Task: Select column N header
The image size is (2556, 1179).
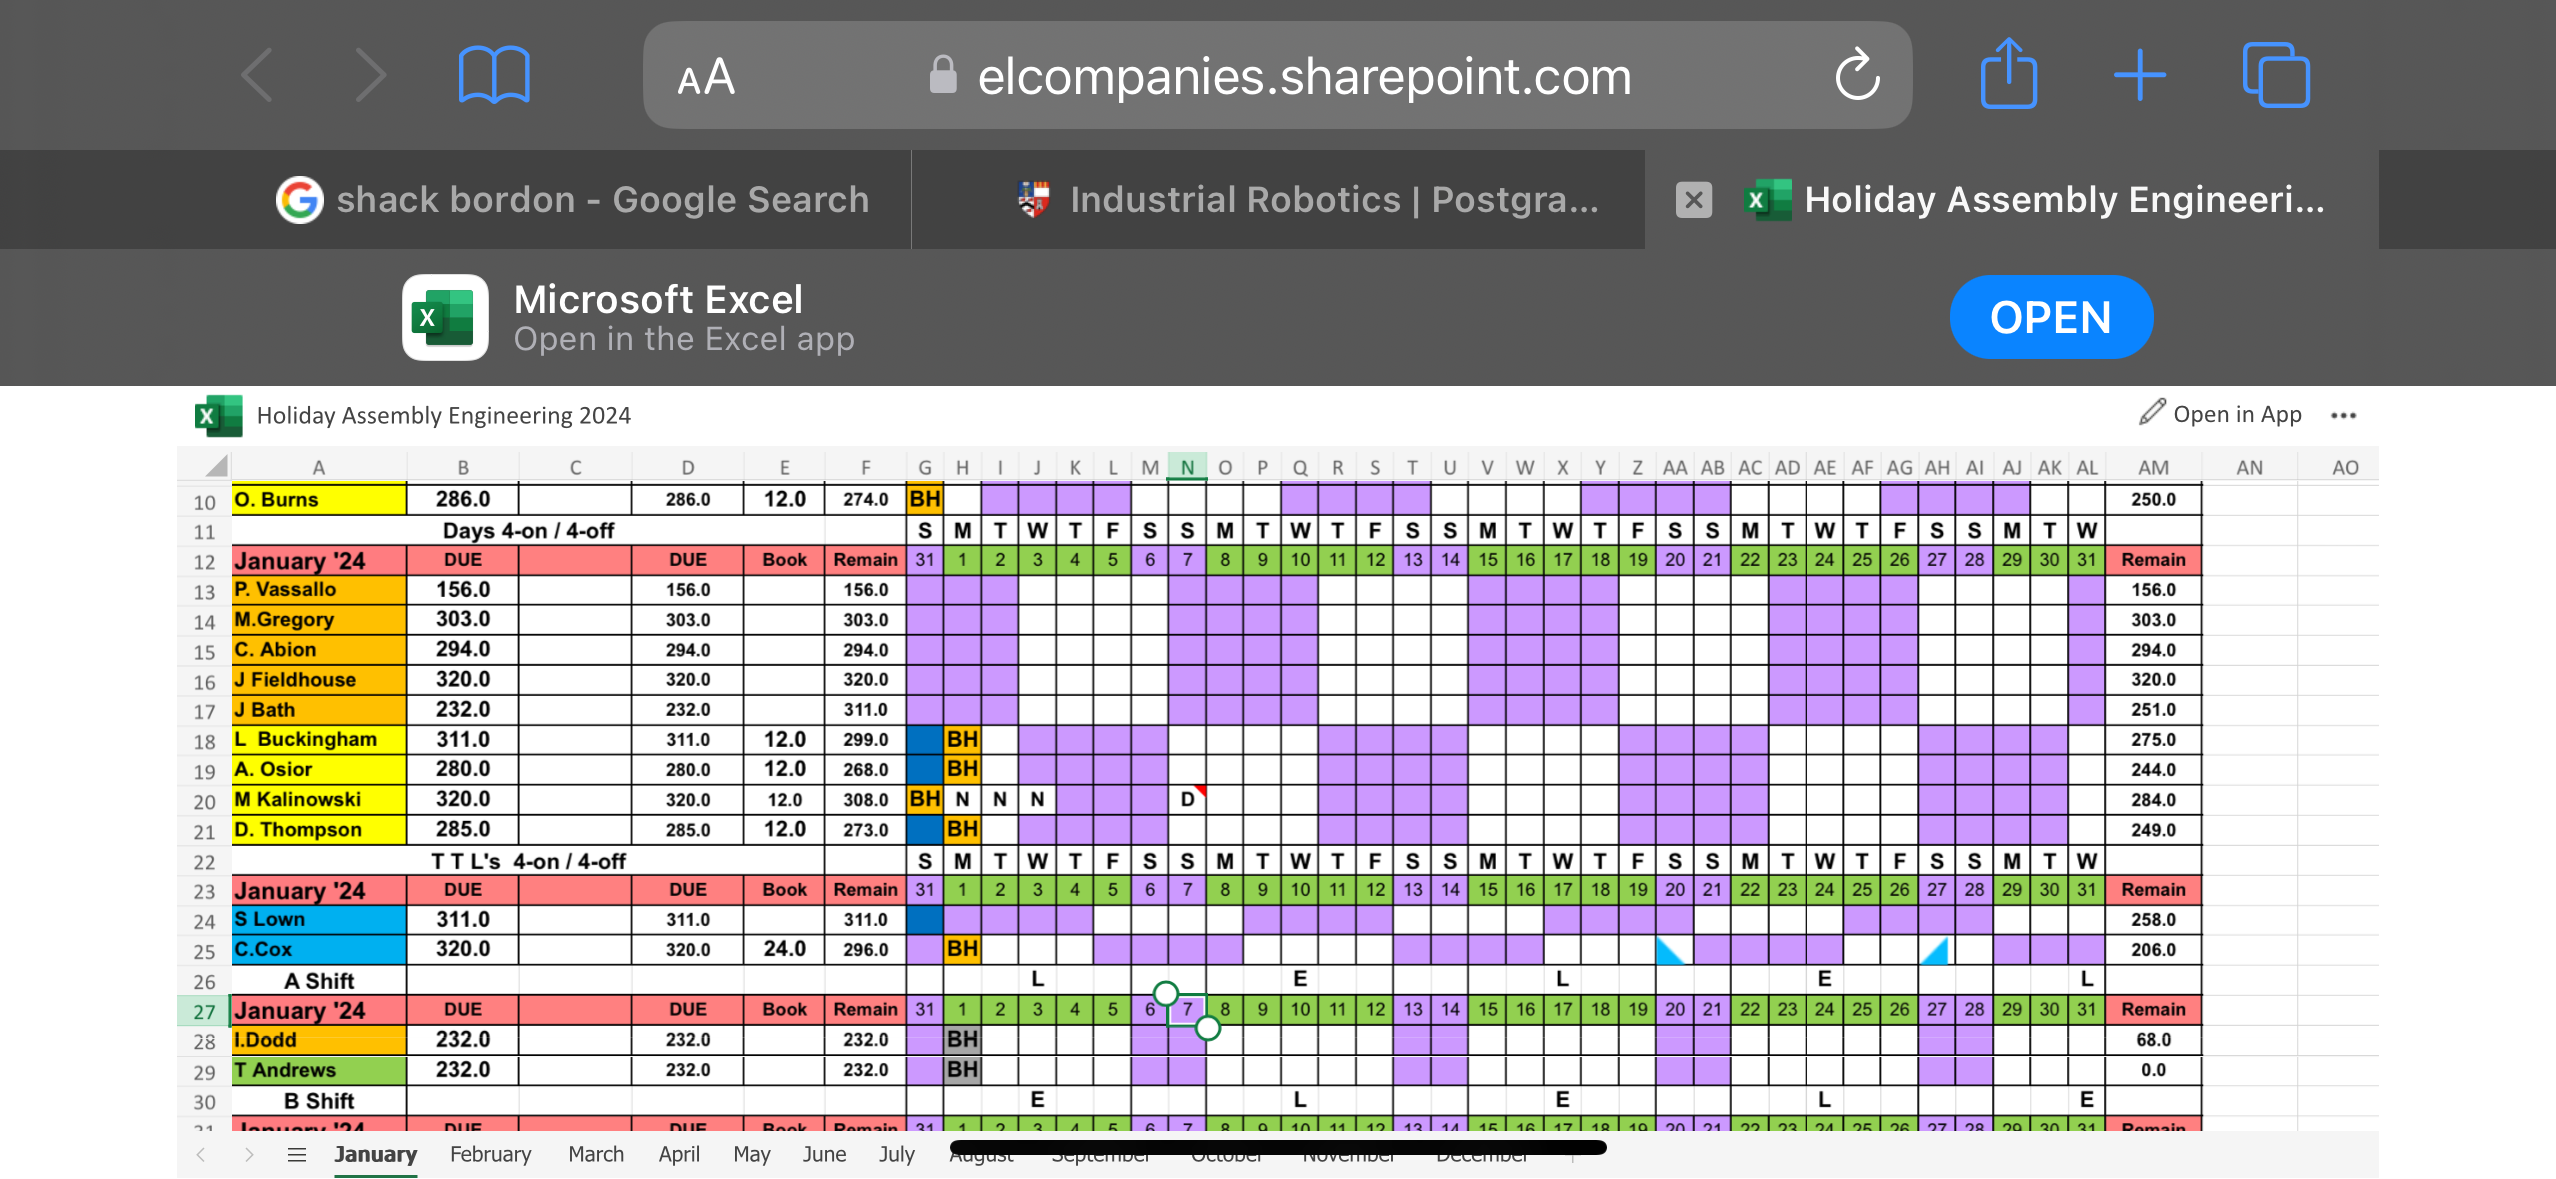Action: (x=1187, y=467)
